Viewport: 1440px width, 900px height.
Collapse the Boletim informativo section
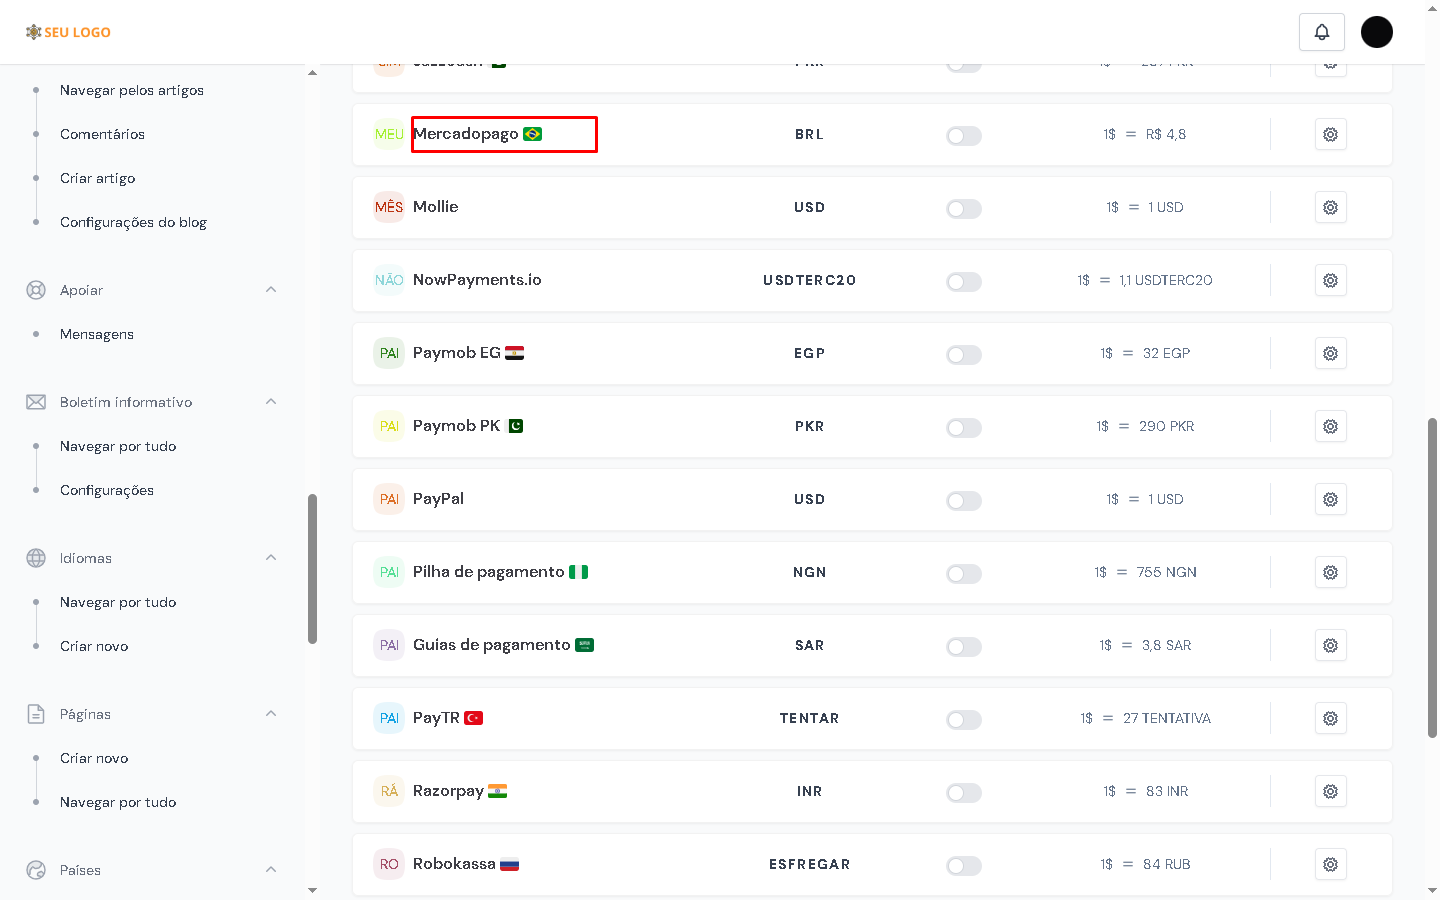271,402
